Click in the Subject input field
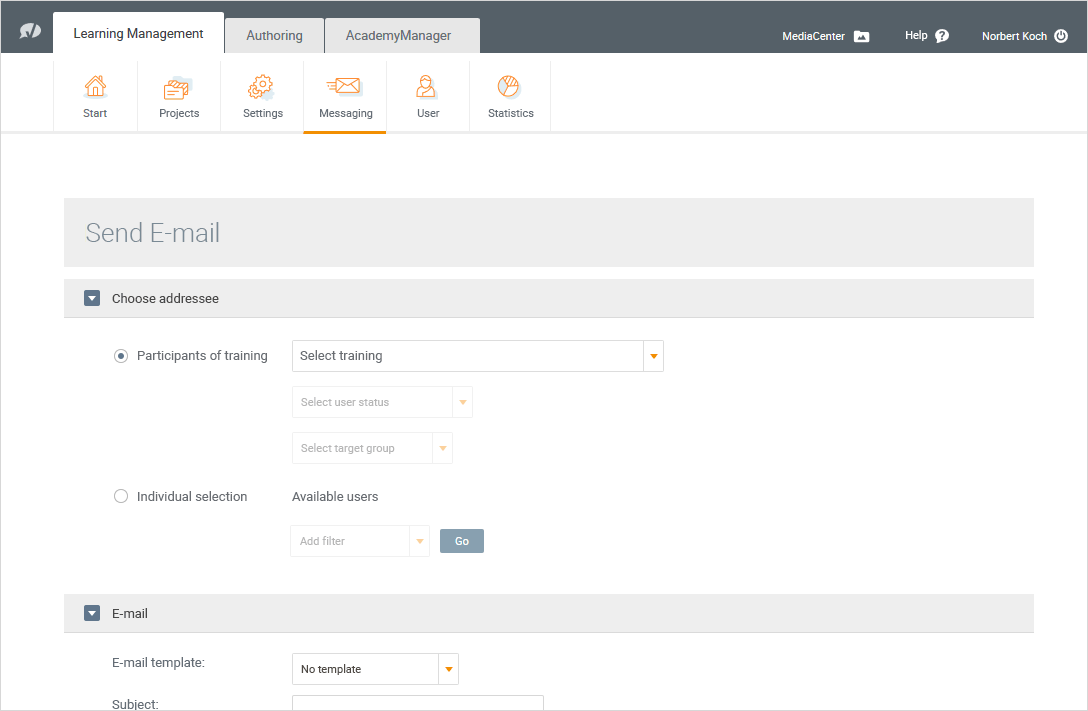The height and width of the screenshot is (711, 1088). pyautogui.click(x=418, y=703)
